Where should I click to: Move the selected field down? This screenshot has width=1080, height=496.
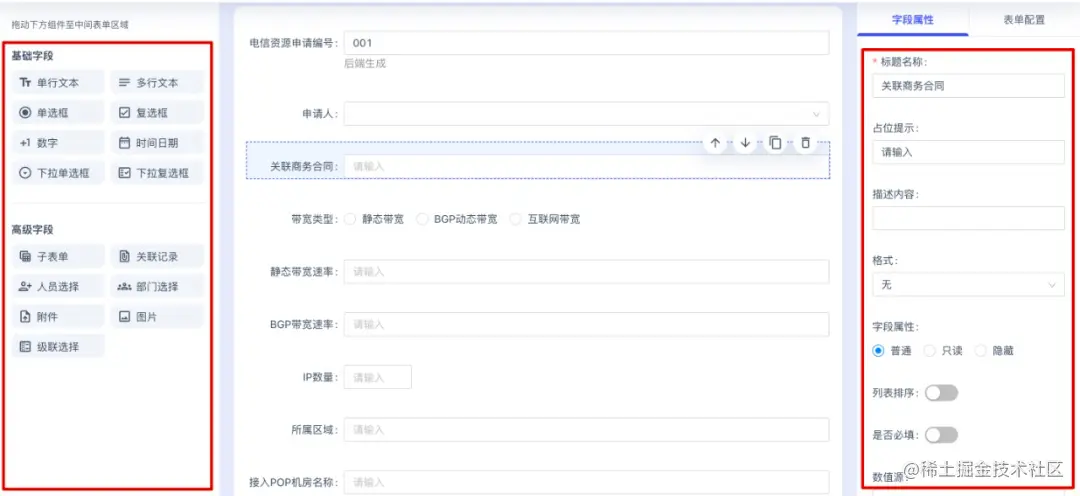click(745, 143)
